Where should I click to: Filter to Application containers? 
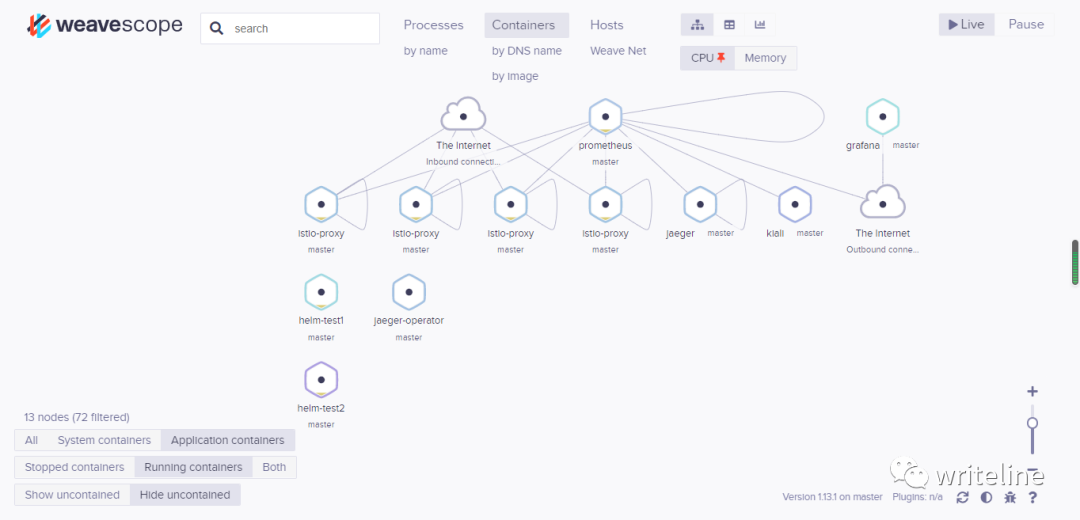[227, 440]
